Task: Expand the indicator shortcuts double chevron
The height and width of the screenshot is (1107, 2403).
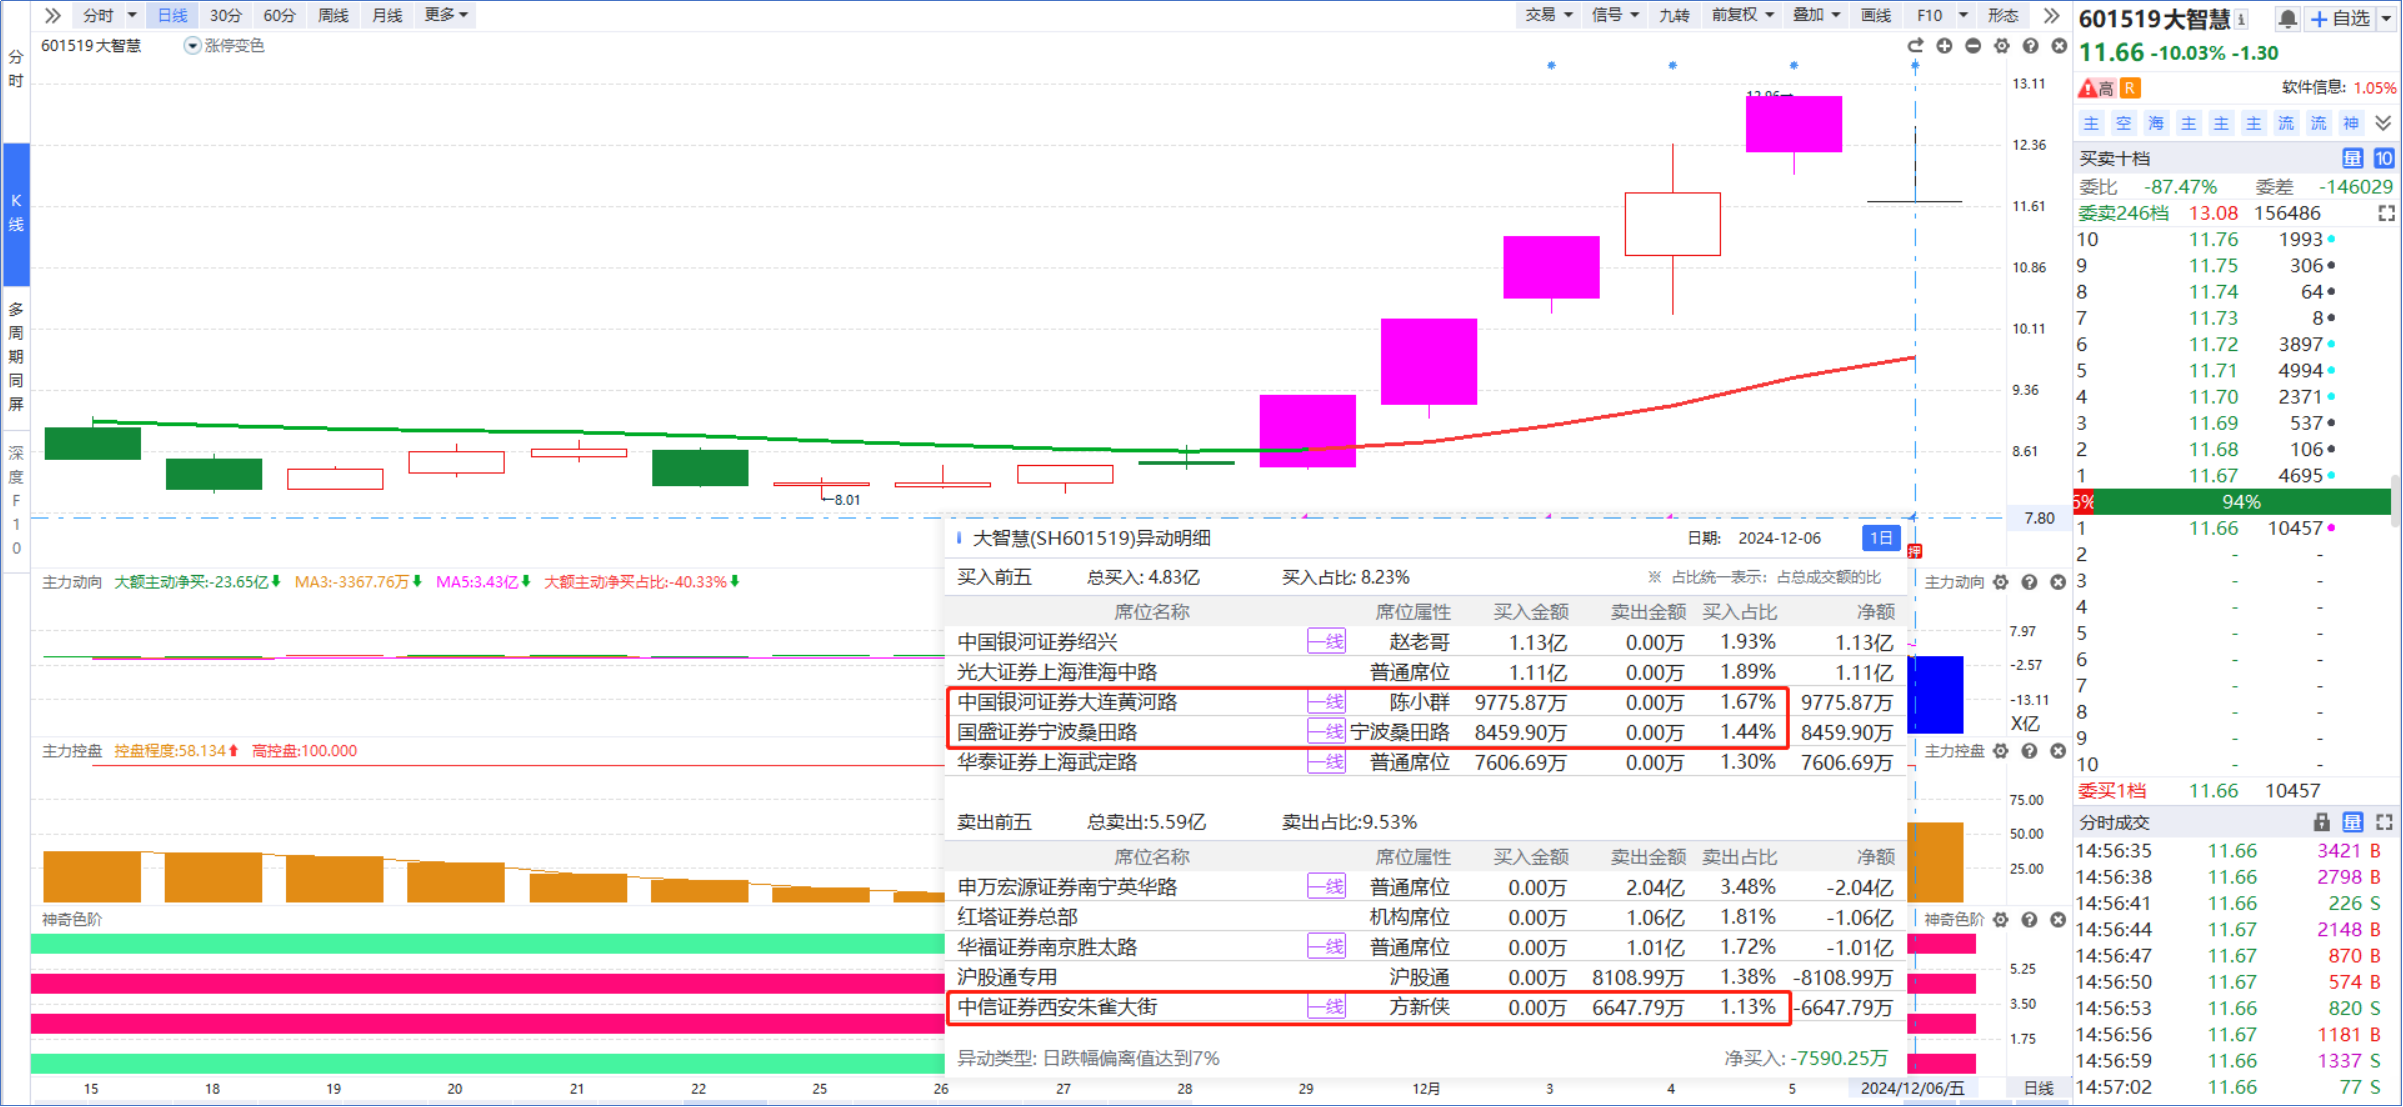Action: click(2383, 123)
